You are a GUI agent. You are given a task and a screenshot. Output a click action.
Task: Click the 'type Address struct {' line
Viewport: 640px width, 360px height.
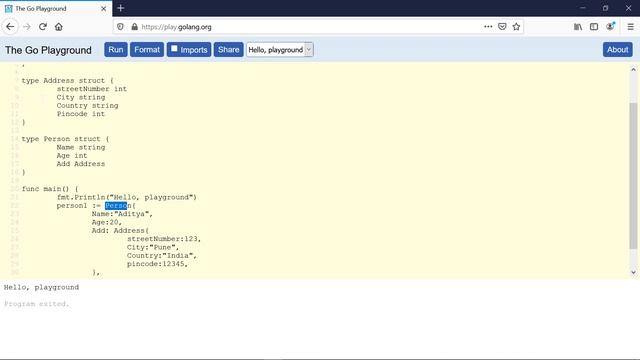[x=68, y=81]
